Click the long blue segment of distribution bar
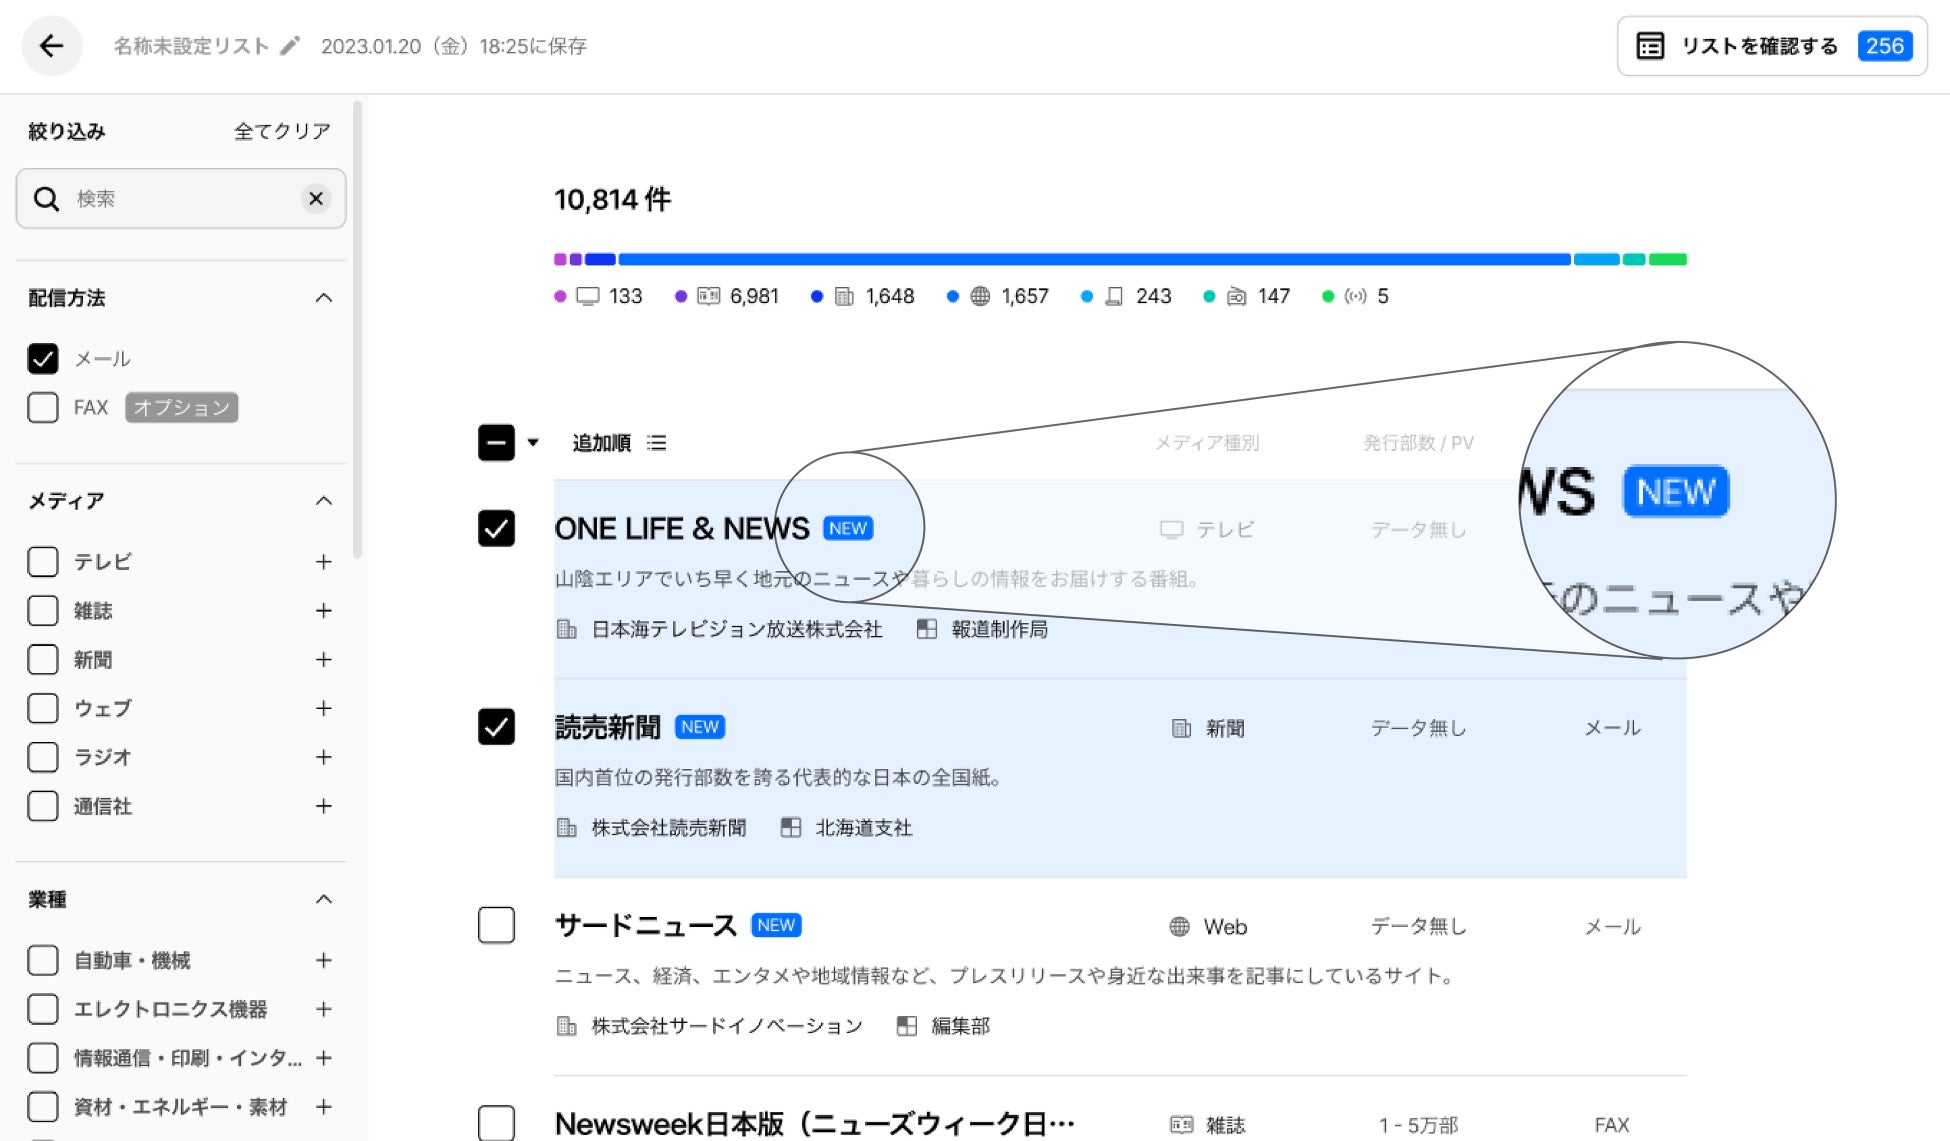The width and height of the screenshot is (1950, 1141). [1094, 259]
